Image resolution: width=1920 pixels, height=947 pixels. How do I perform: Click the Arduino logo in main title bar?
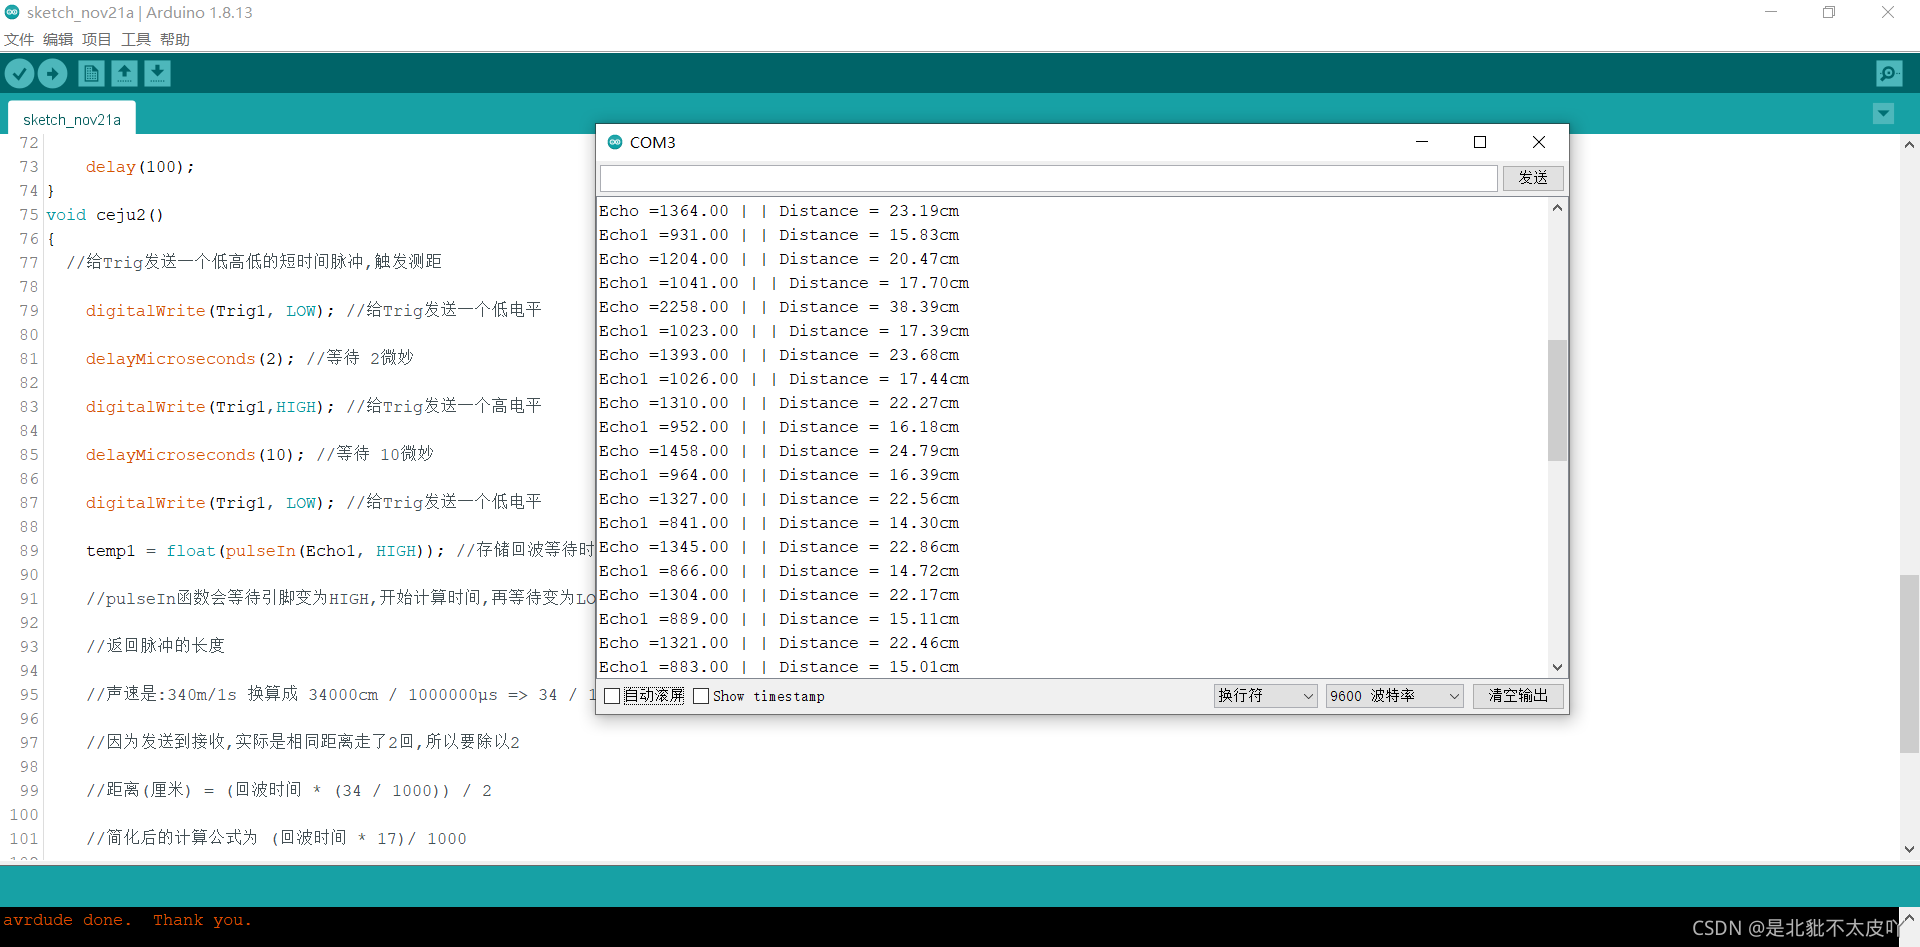point(12,12)
